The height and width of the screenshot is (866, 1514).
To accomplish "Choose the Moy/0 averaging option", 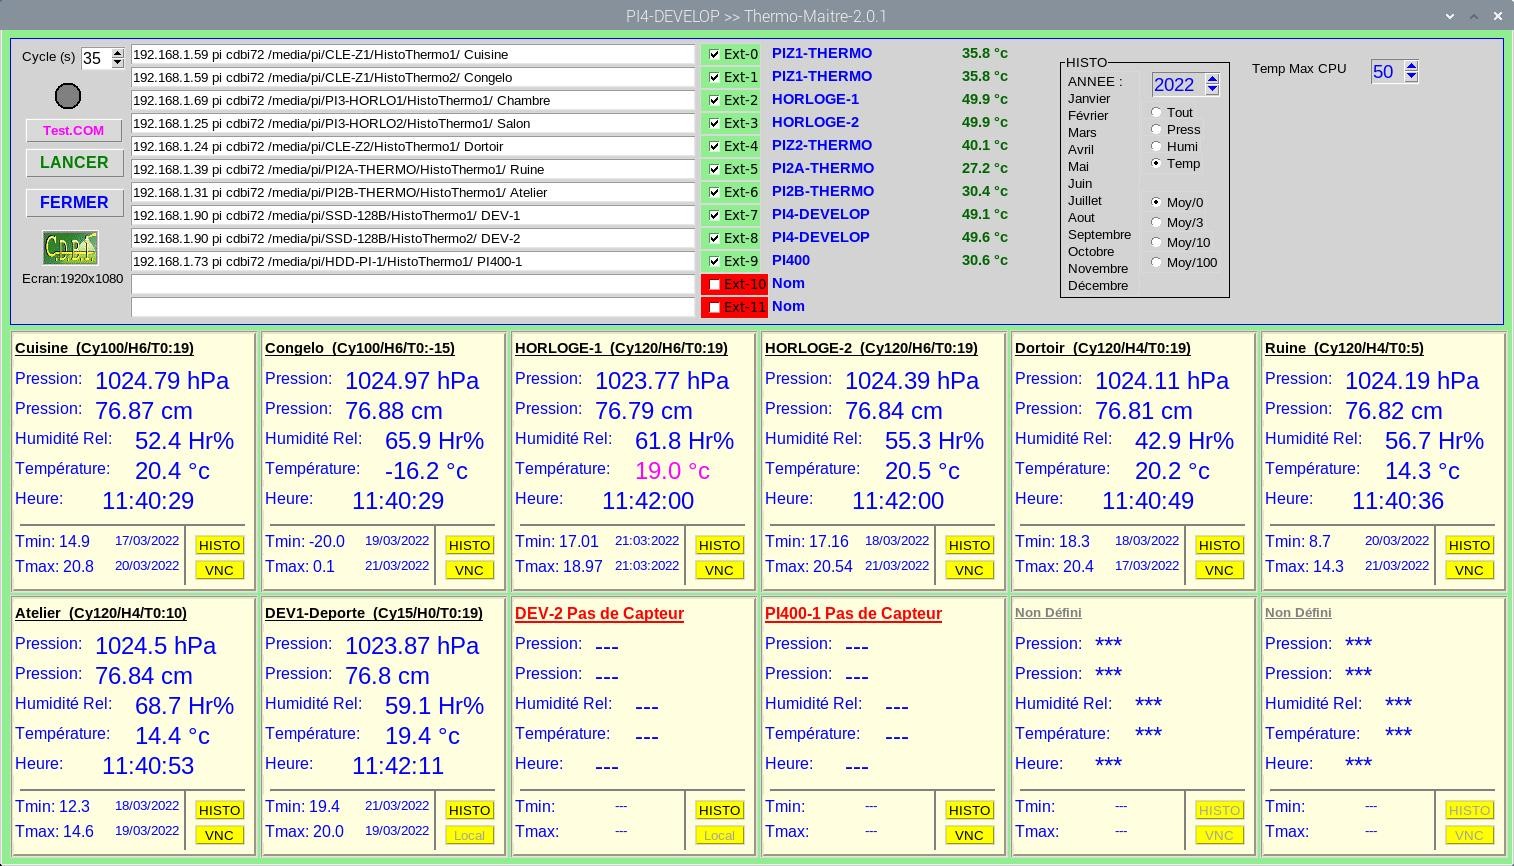I will coord(1156,202).
